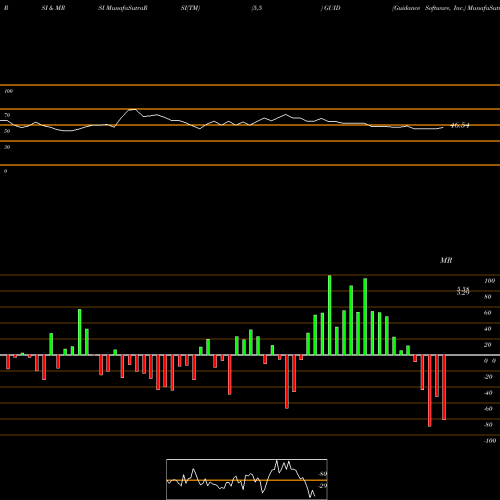Click the -100 label on MR axis
The image size is (500, 500).
coord(490,441)
